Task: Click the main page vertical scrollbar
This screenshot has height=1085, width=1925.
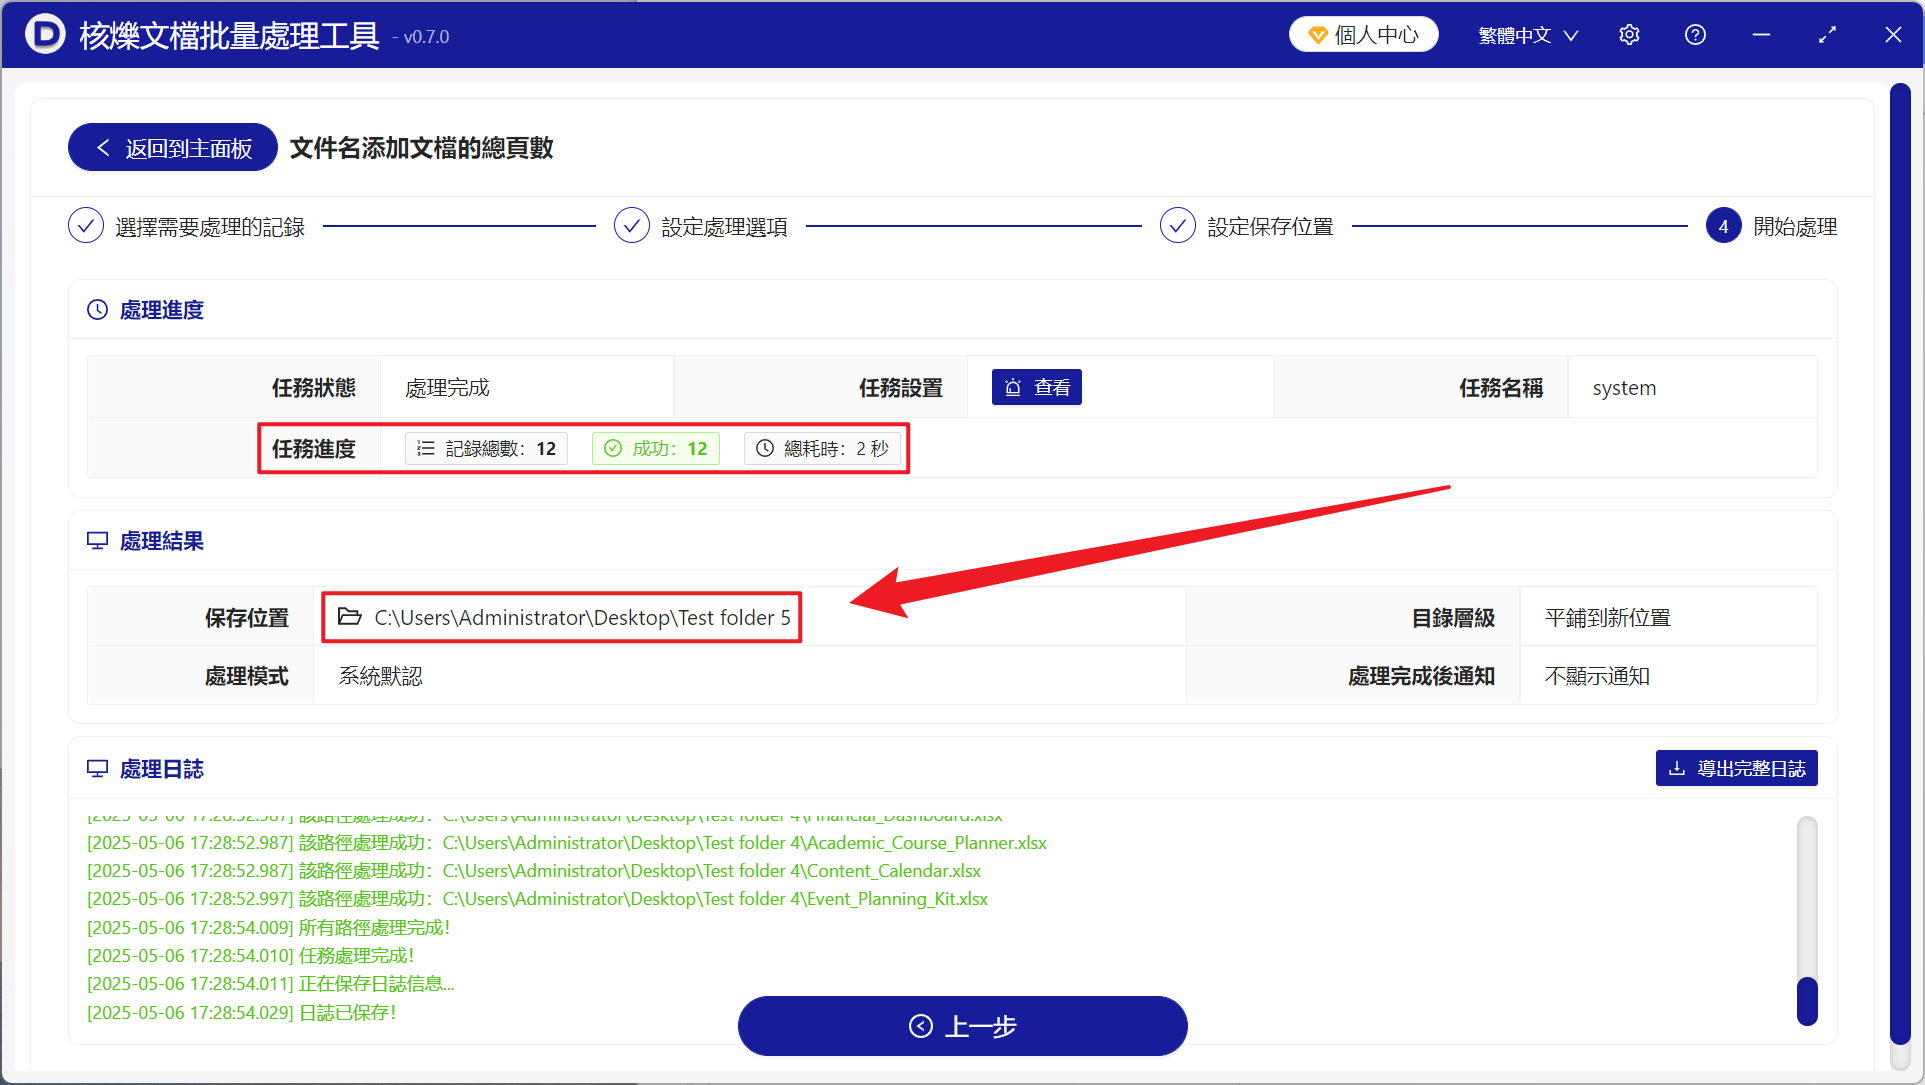Action: coord(1900,563)
